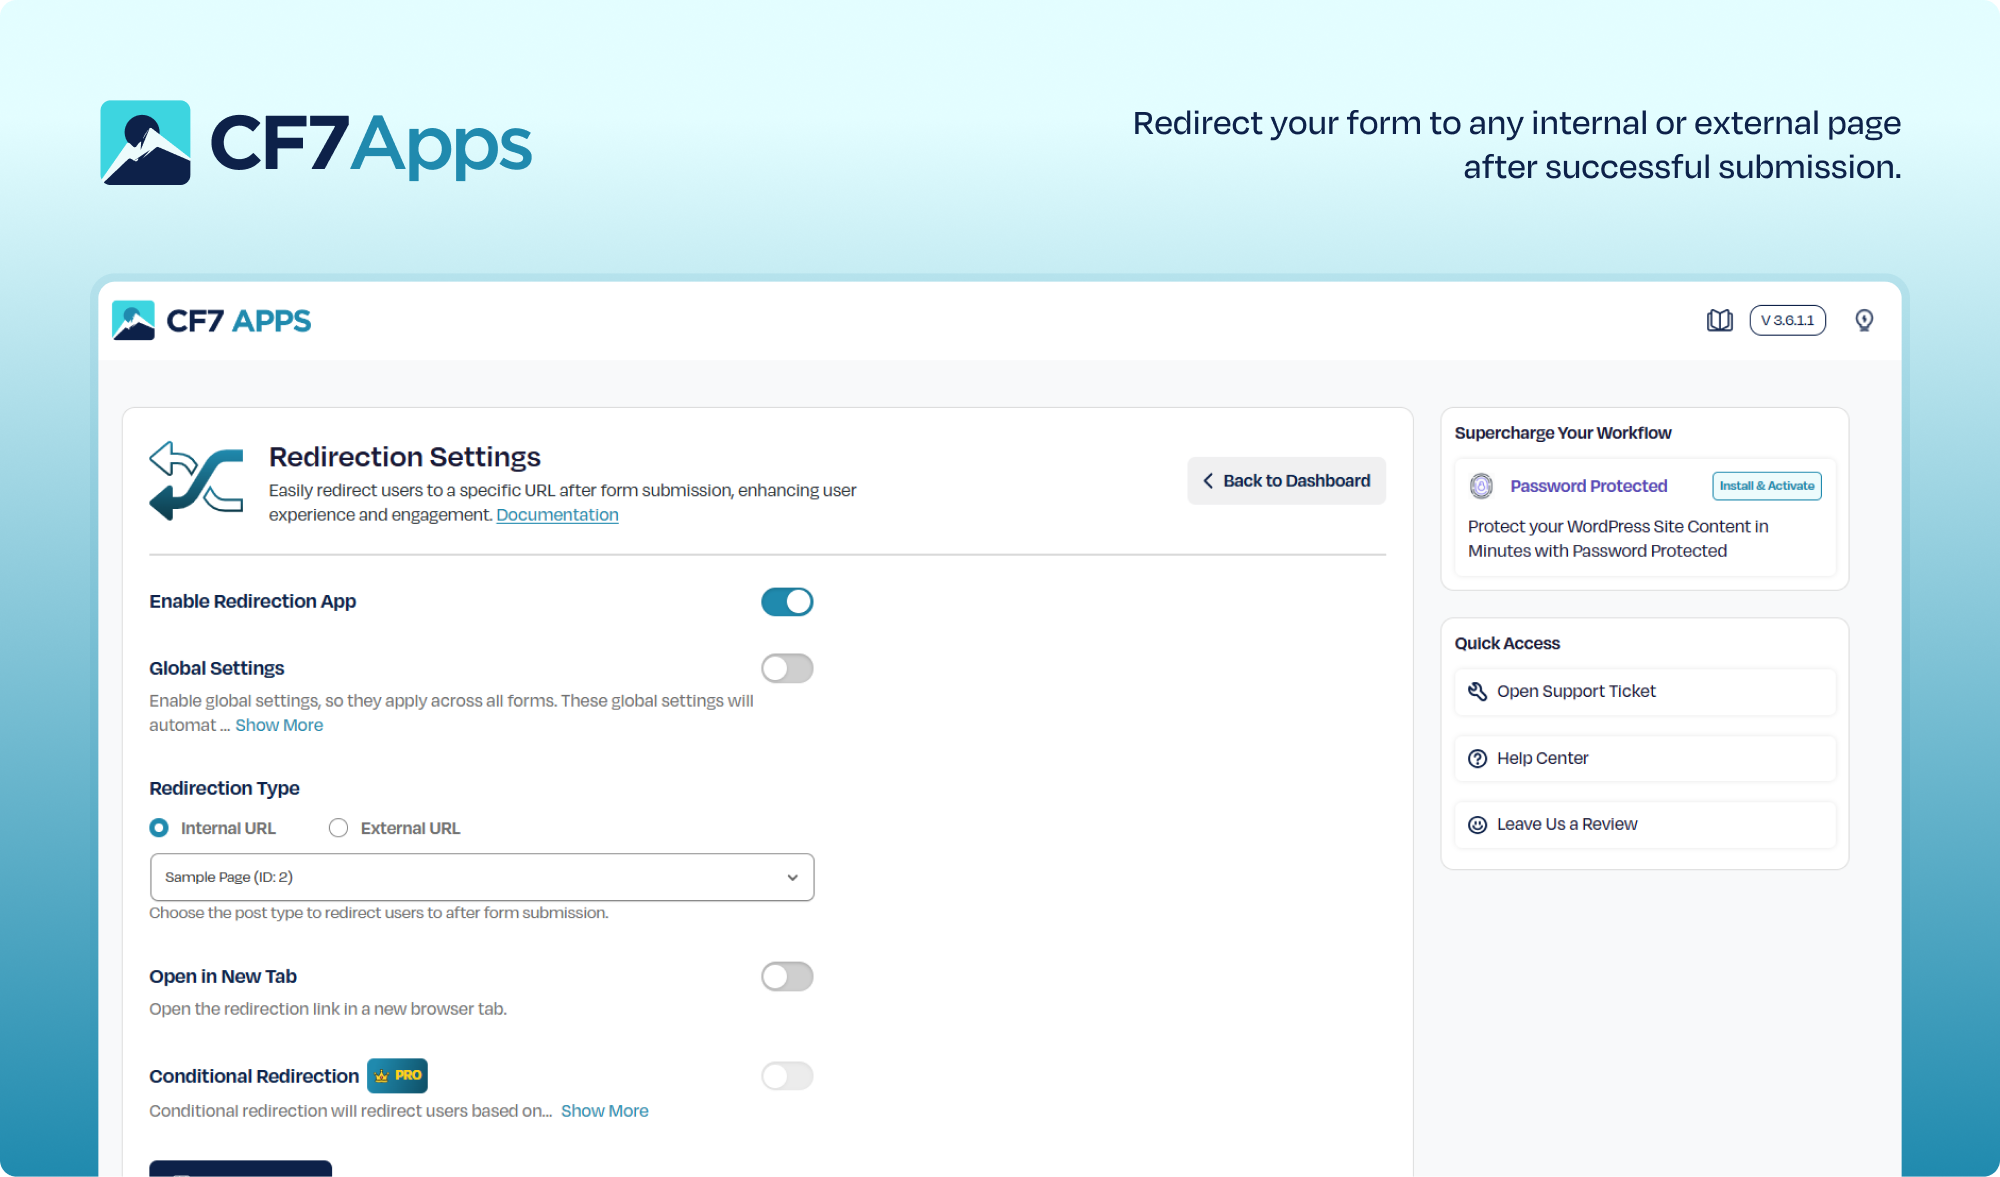The width and height of the screenshot is (2000, 1177).
Task: Open the Documentation link
Action: point(557,515)
